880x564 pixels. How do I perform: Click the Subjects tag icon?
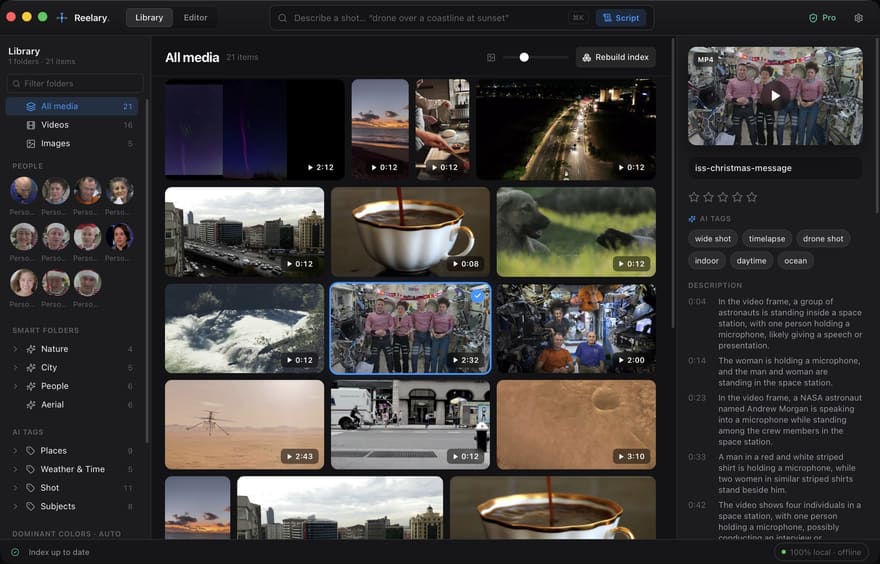click(x=30, y=506)
